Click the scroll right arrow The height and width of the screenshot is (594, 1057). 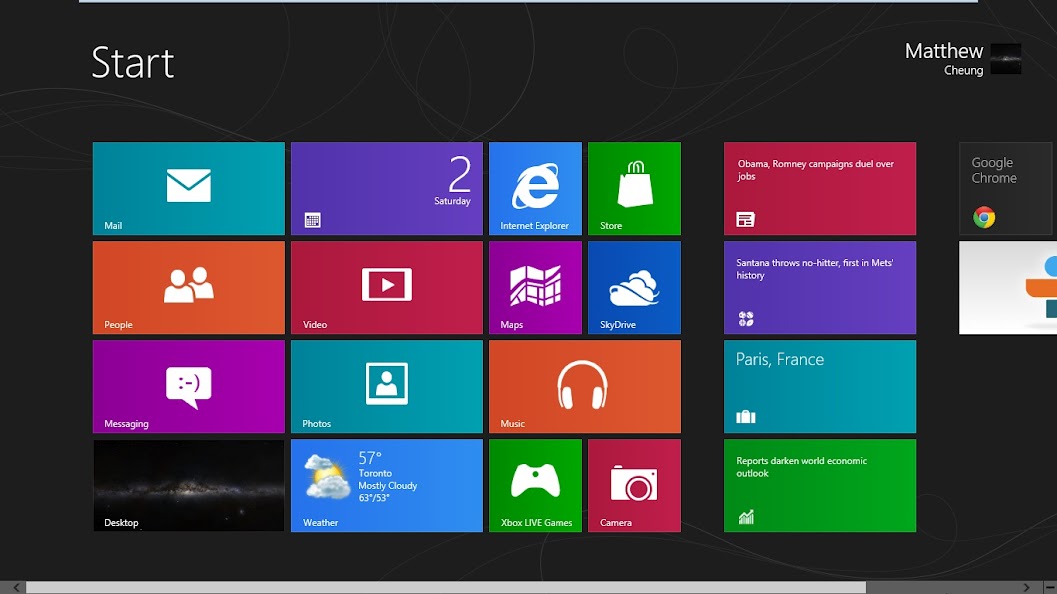pos(1027,588)
